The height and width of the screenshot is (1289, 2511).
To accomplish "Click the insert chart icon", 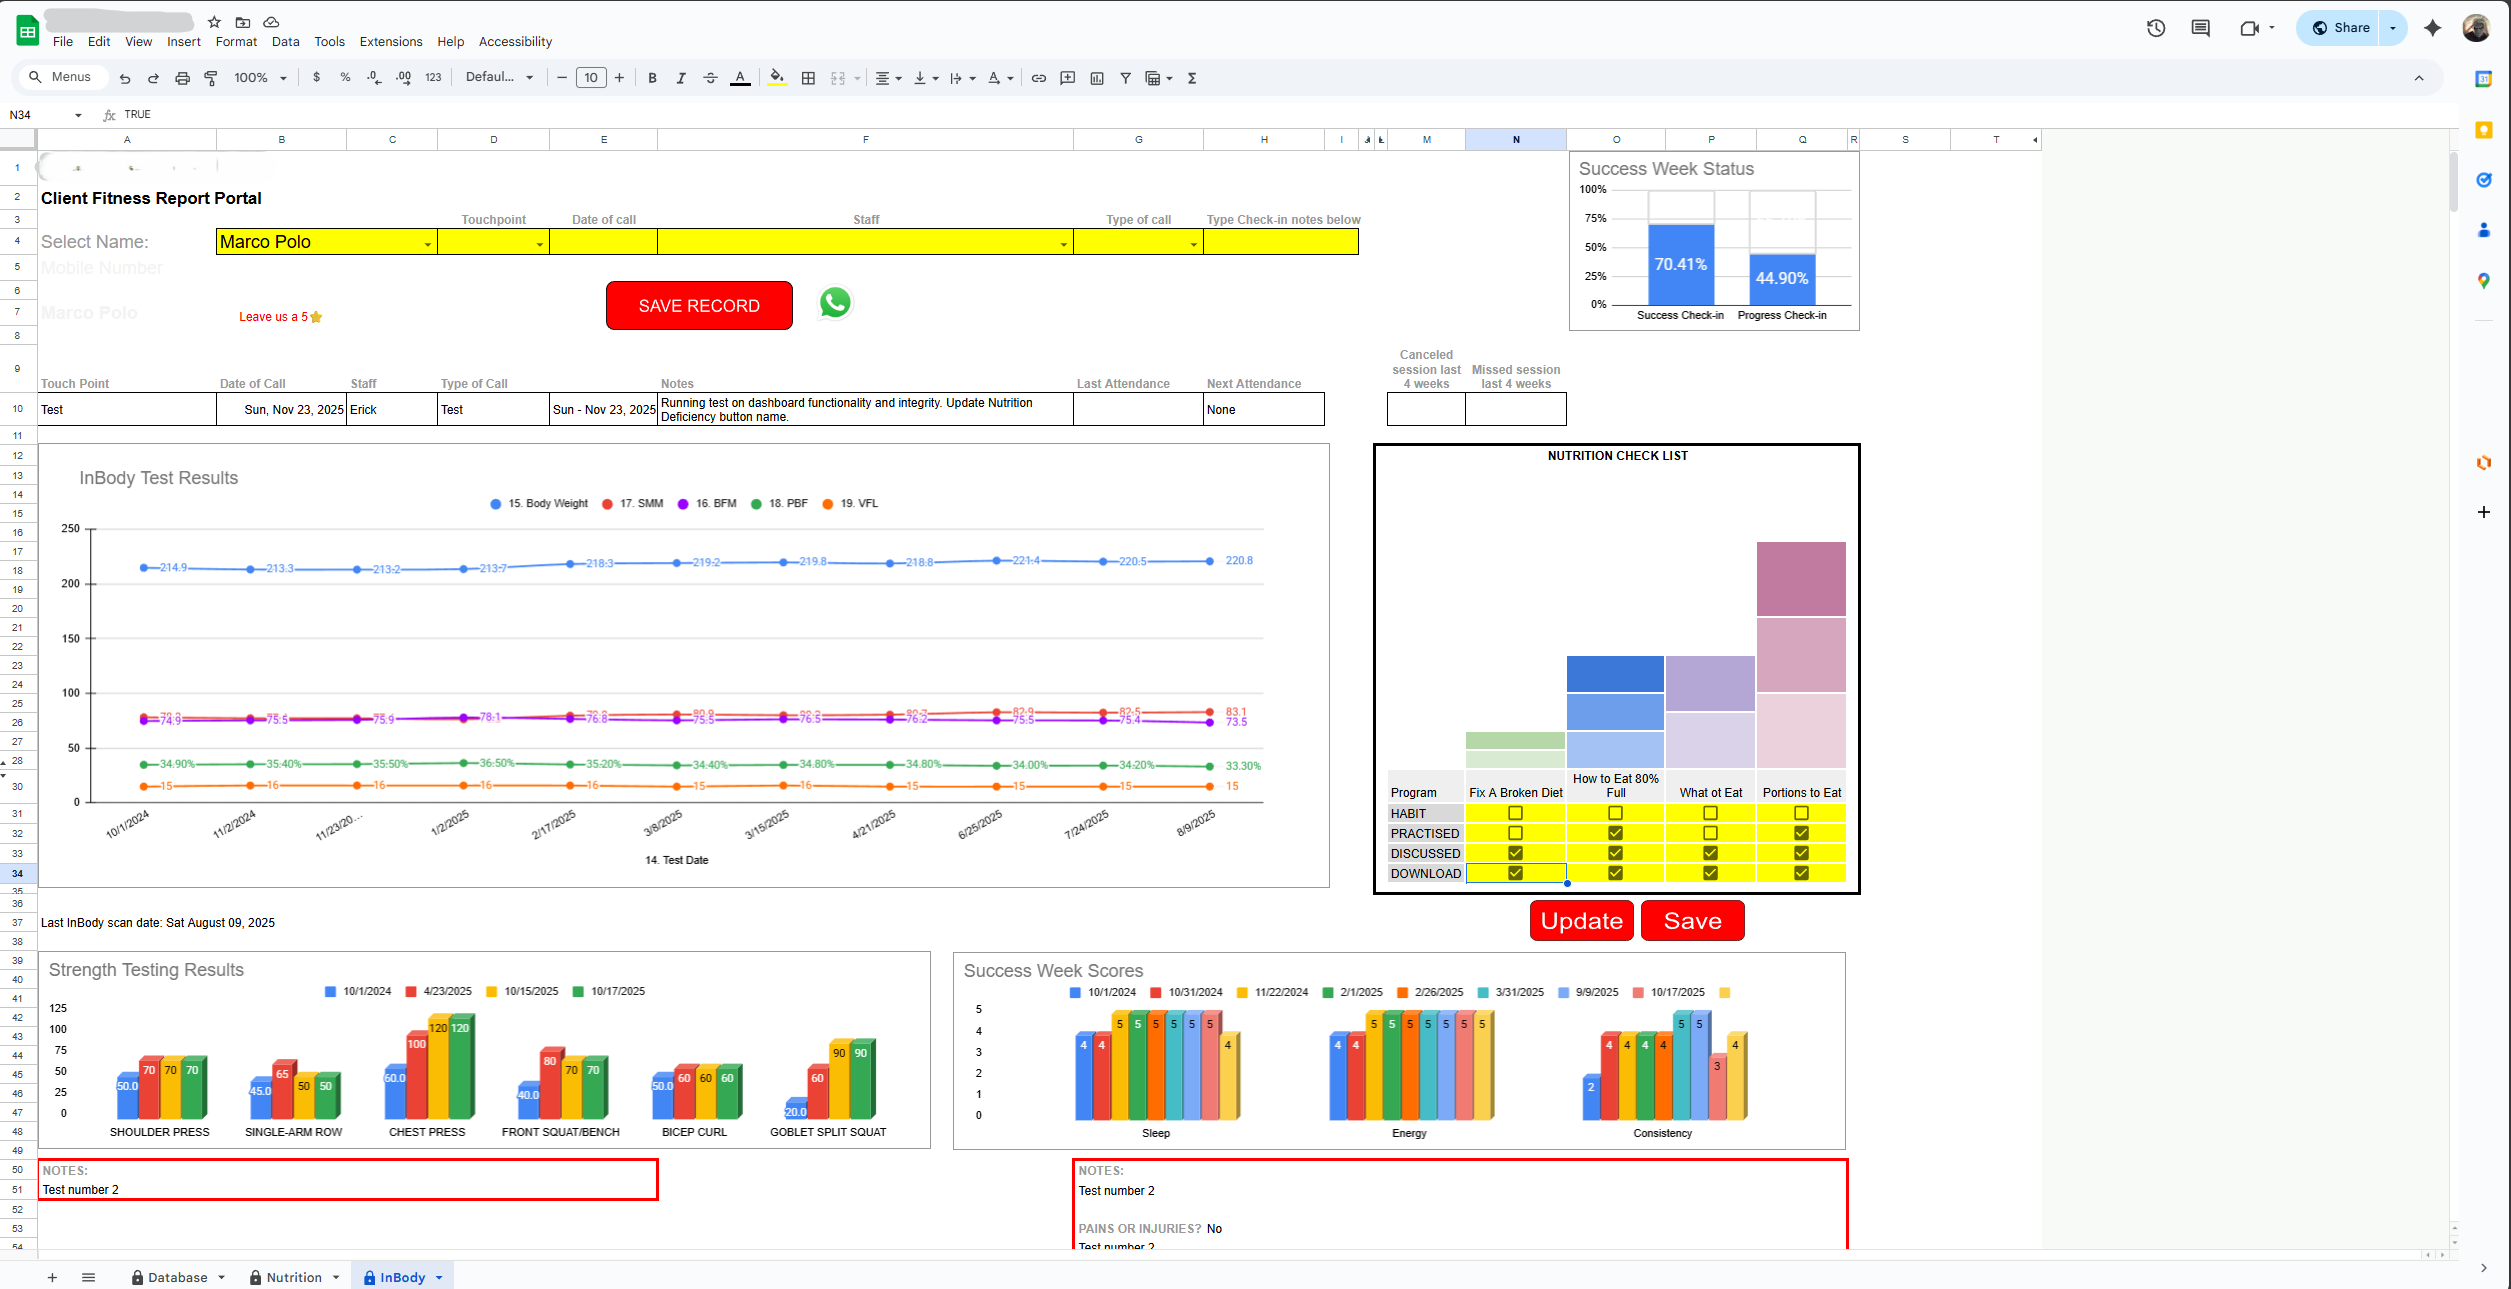I will (x=1097, y=78).
